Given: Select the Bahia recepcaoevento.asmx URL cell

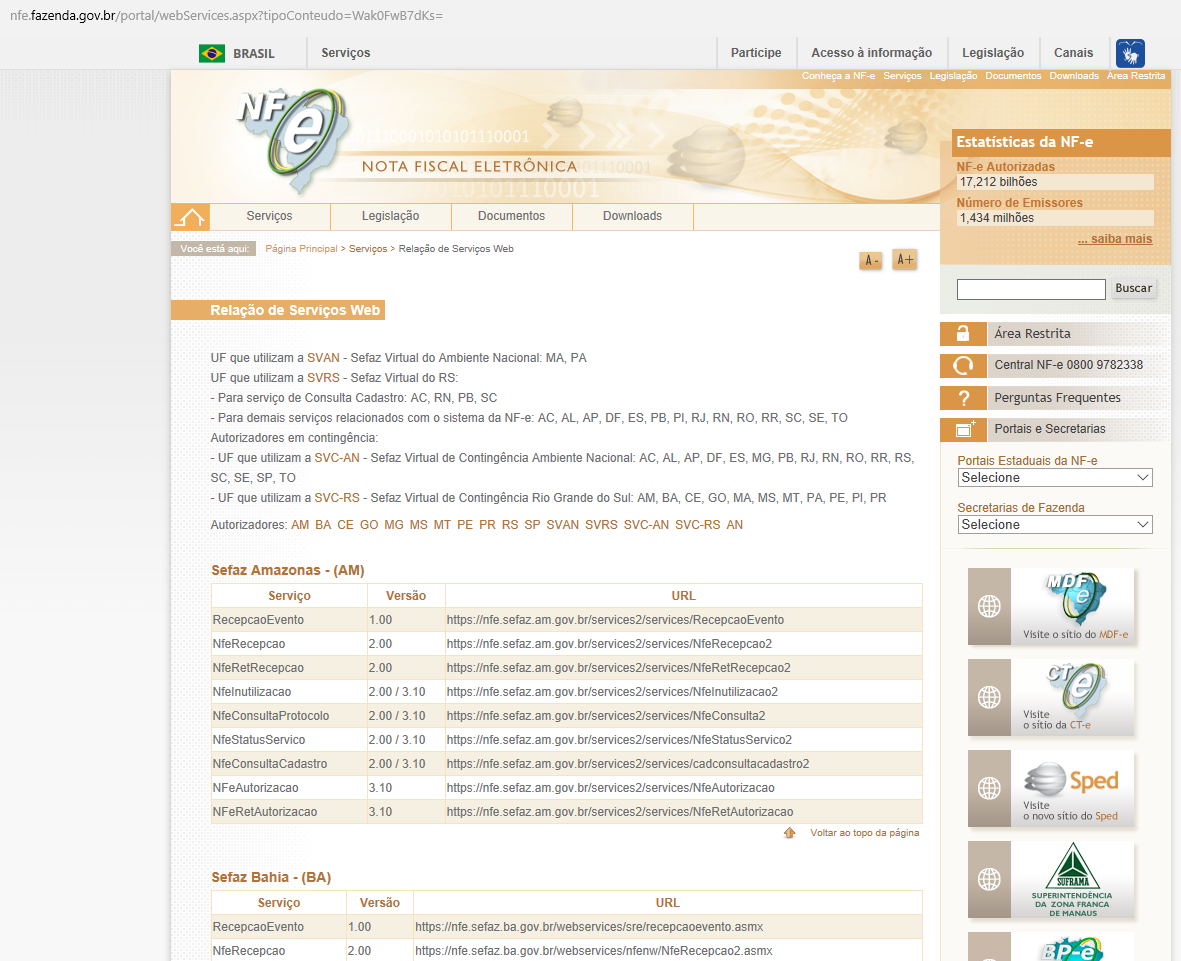Looking at the screenshot, I should [668, 926].
